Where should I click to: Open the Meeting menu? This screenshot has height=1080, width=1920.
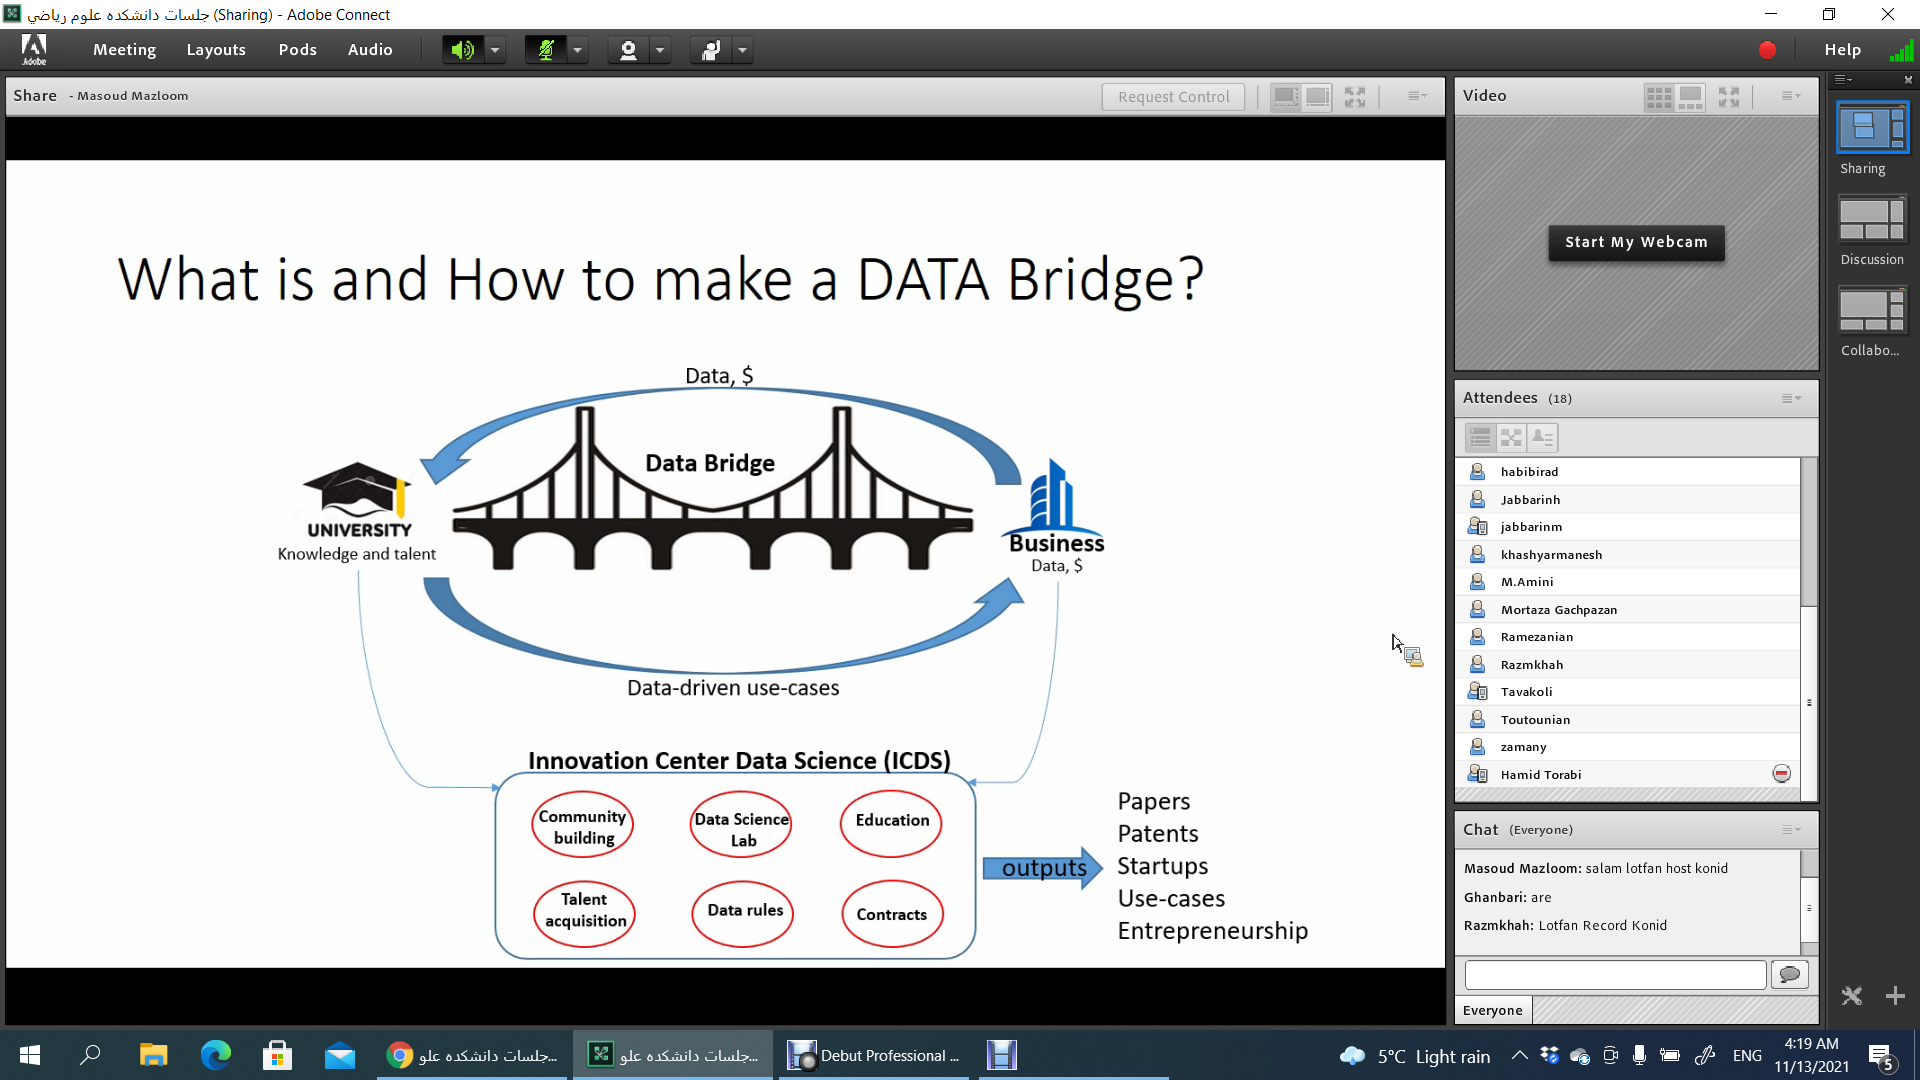tap(124, 50)
